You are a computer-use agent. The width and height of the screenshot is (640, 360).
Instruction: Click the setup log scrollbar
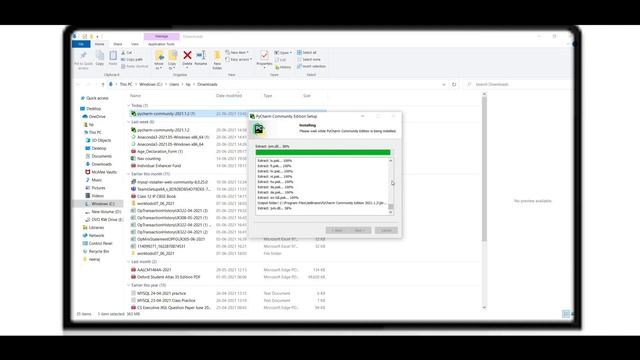click(x=391, y=186)
